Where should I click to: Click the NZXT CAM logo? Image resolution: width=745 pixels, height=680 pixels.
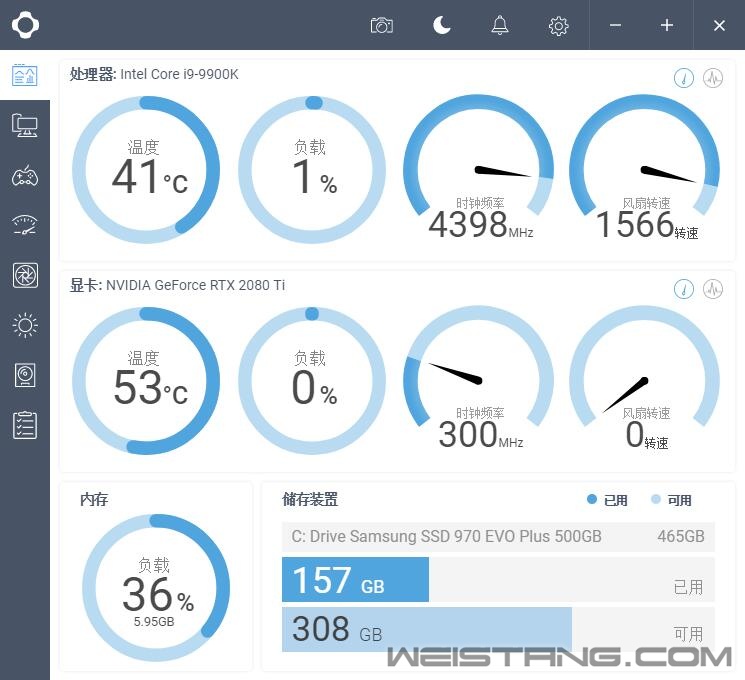tap(25, 25)
